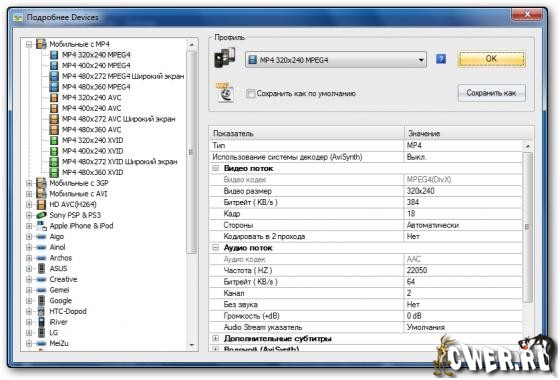
Task: Click the MP4 400x240 XVID item icon
Action: coord(54,151)
